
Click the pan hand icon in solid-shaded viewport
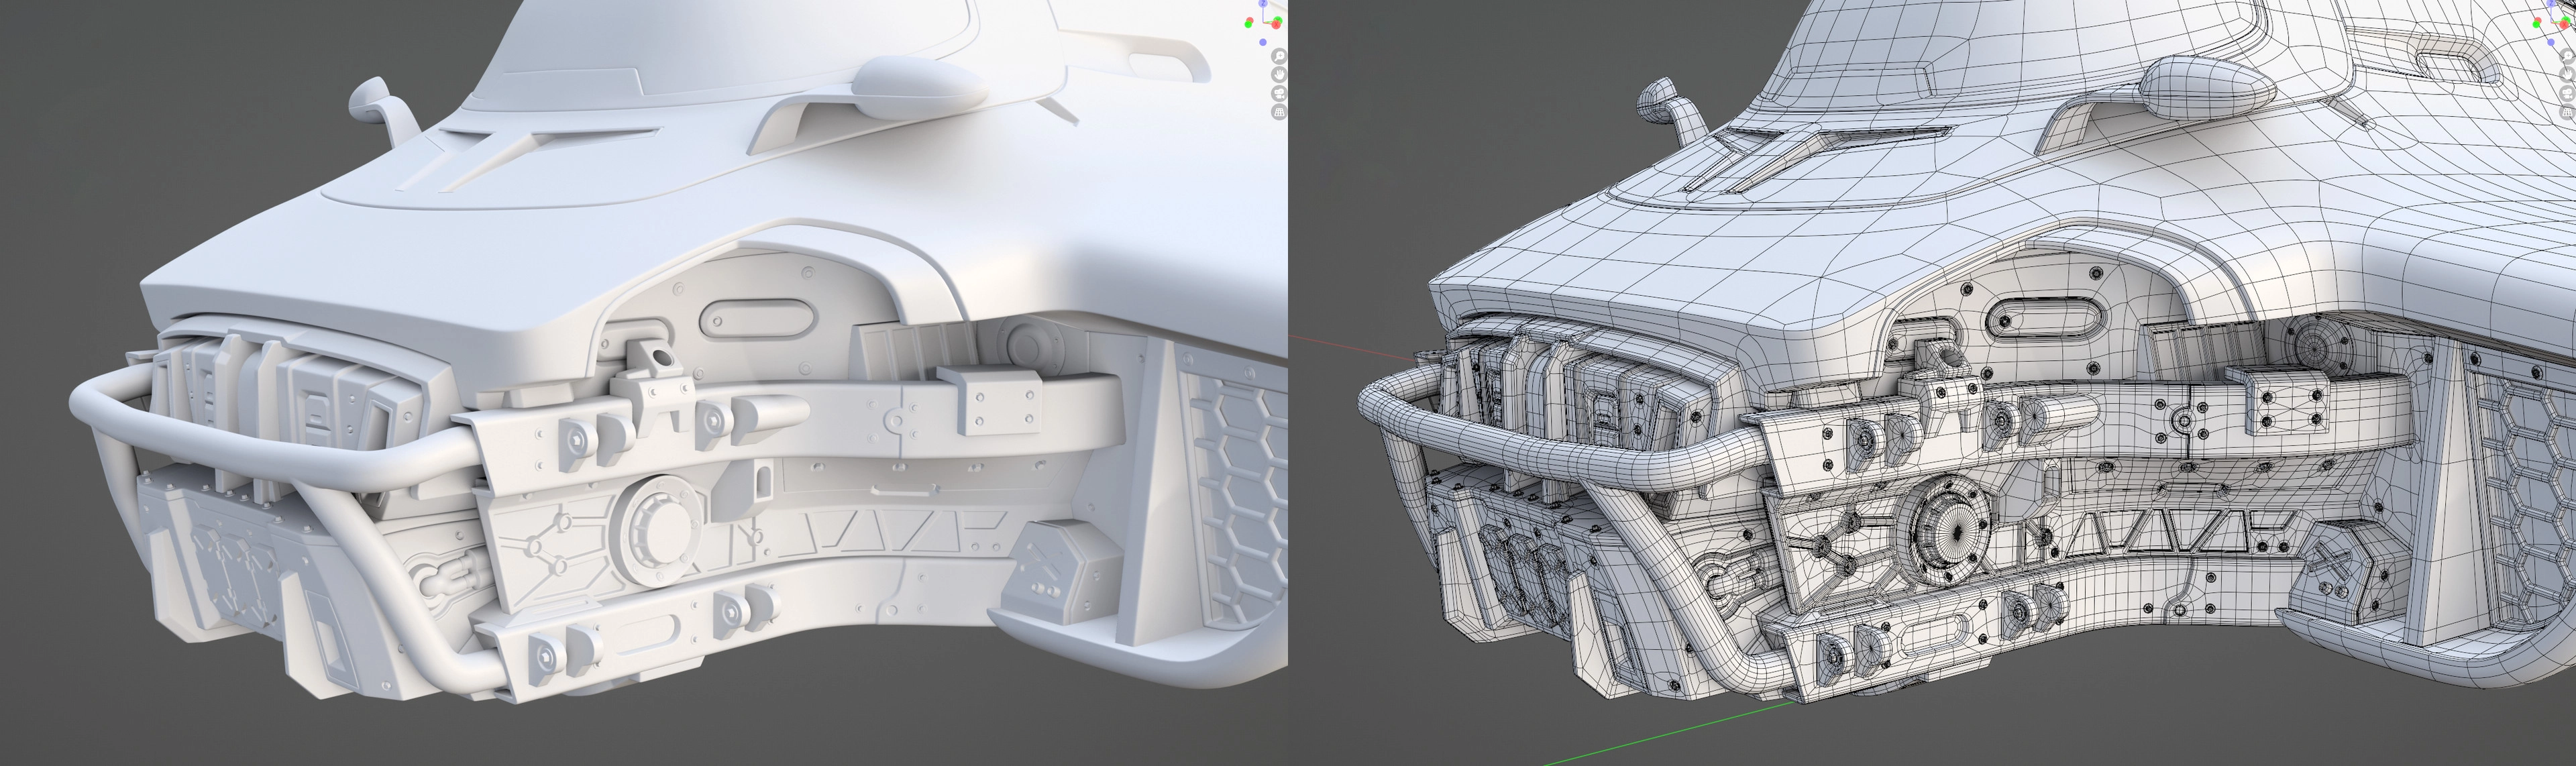pyautogui.click(x=1280, y=75)
